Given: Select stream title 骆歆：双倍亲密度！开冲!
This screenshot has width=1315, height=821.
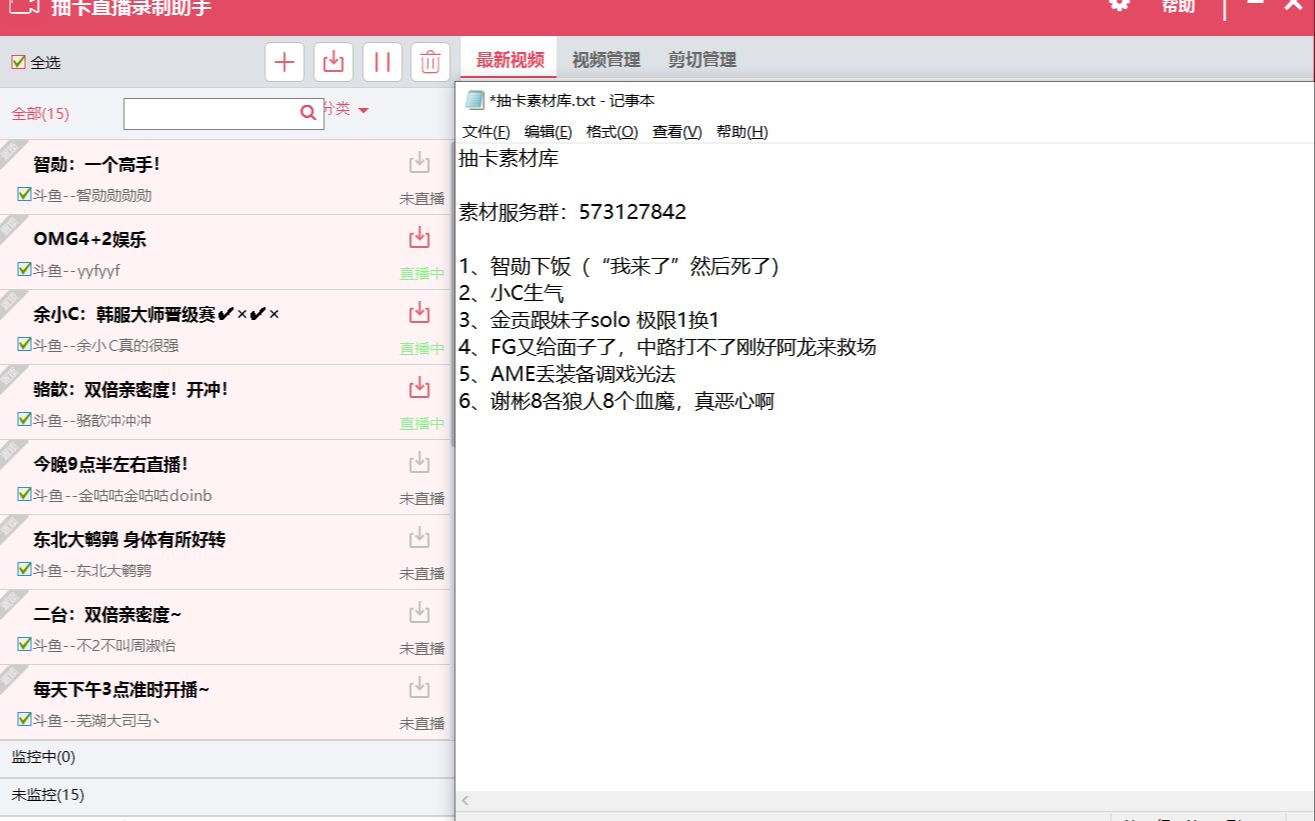Looking at the screenshot, I should (131, 390).
